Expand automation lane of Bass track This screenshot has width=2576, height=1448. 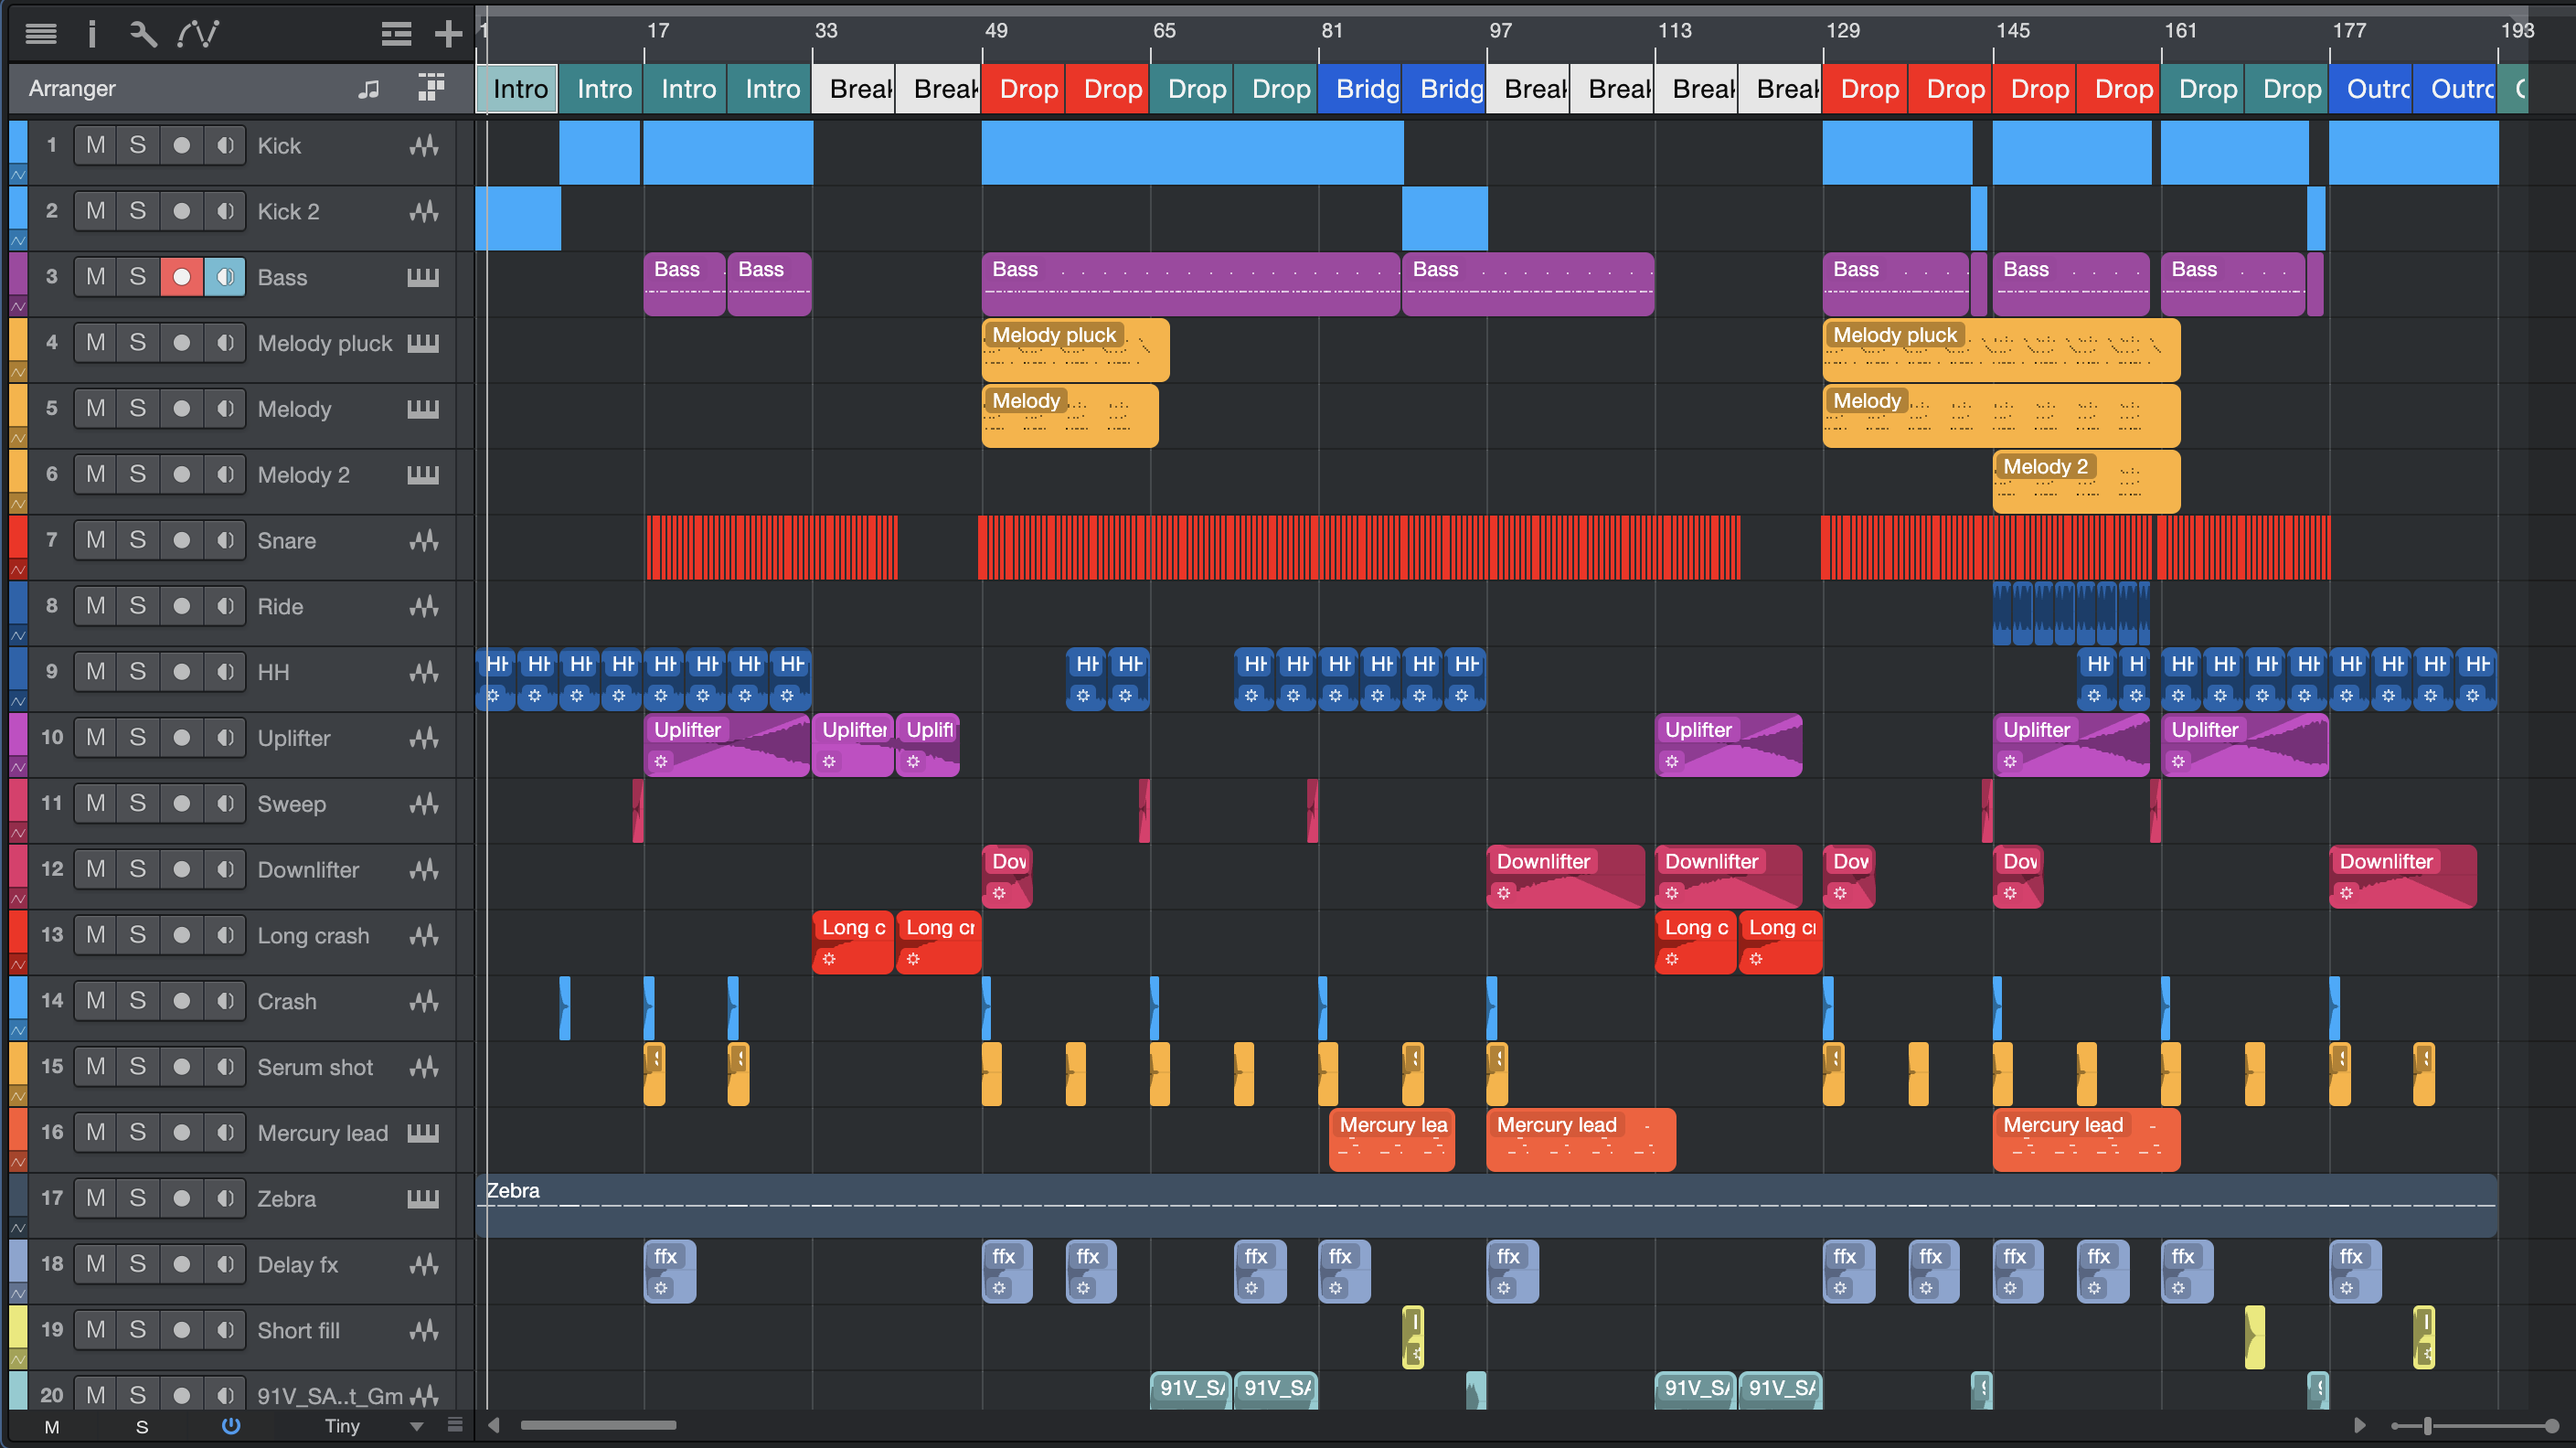tap(18, 307)
